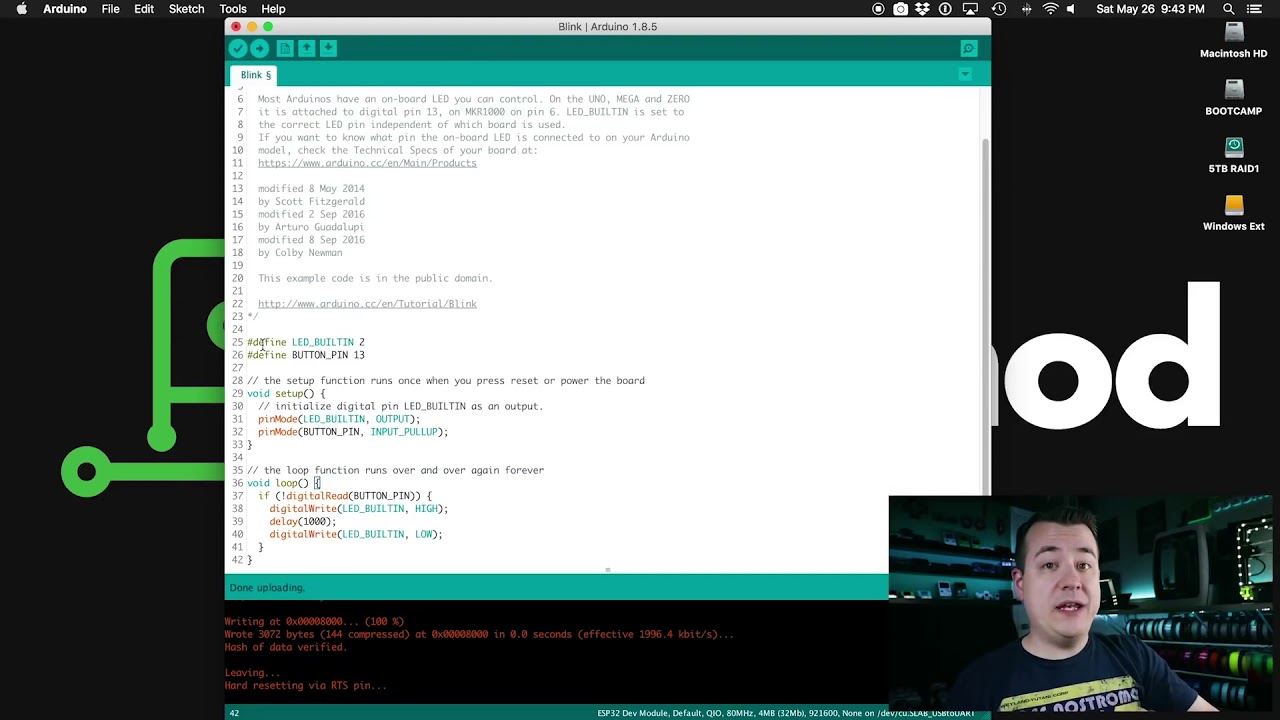Click the '#define BUTTON_PIN 13' line
Image resolution: width=1280 pixels, height=720 pixels.
pyautogui.click(x=306, y=355)
